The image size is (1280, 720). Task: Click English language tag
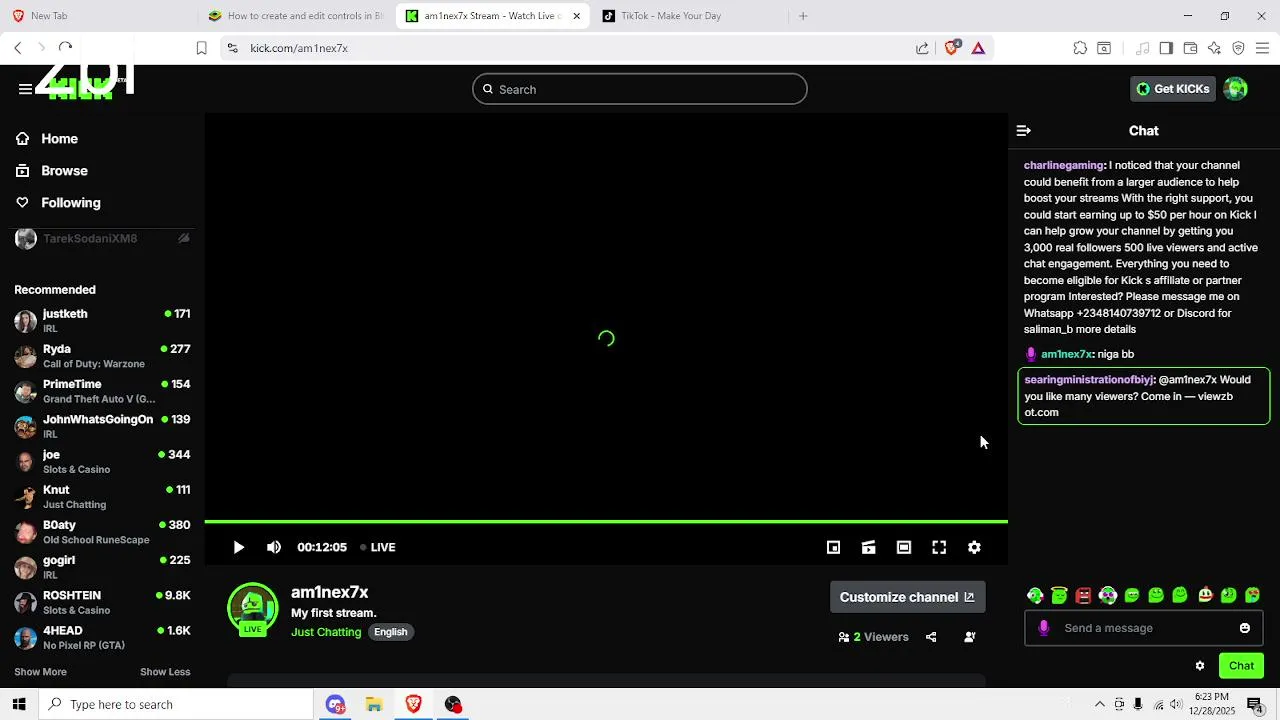tap(391, 632)
